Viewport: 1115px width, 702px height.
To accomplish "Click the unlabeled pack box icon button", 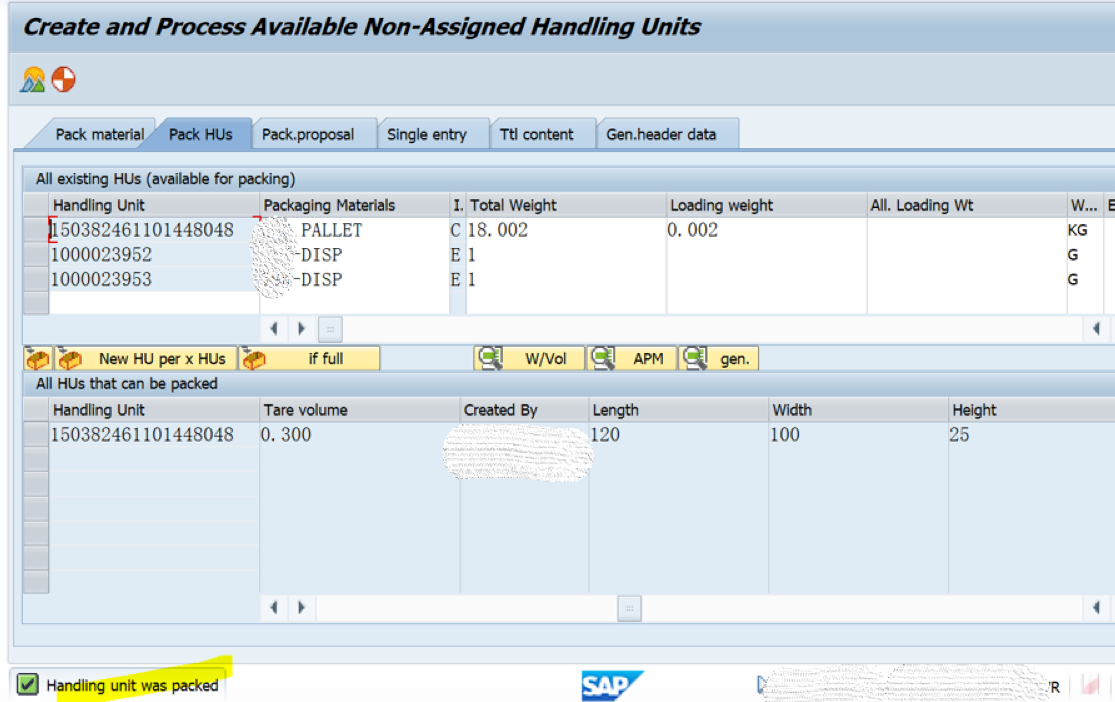I will 38,358.
